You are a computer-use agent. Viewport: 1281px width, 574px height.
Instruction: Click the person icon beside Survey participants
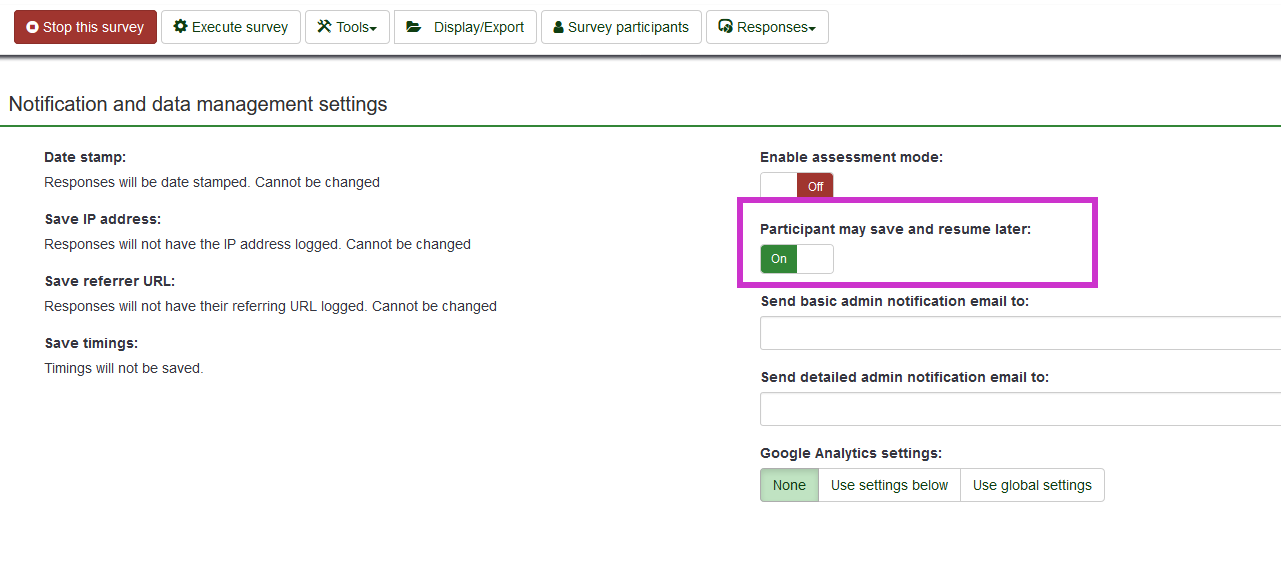(558, 28)
